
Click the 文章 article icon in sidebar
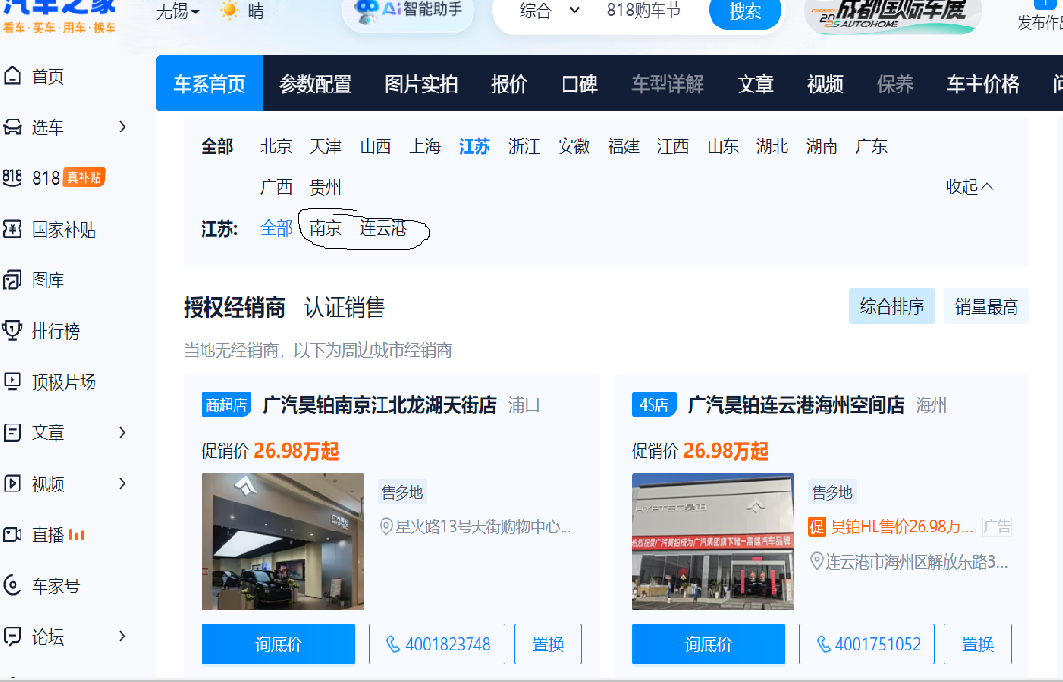click(x=12, y=432)
